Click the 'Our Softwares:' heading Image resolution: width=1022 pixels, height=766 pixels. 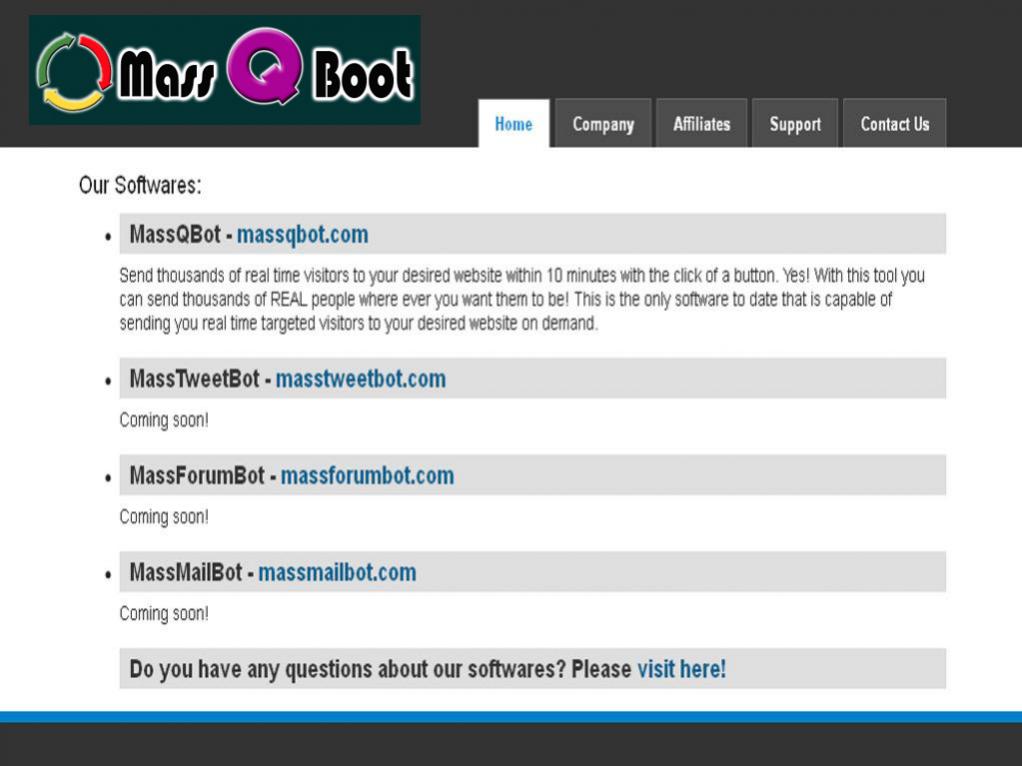(140, 185)
